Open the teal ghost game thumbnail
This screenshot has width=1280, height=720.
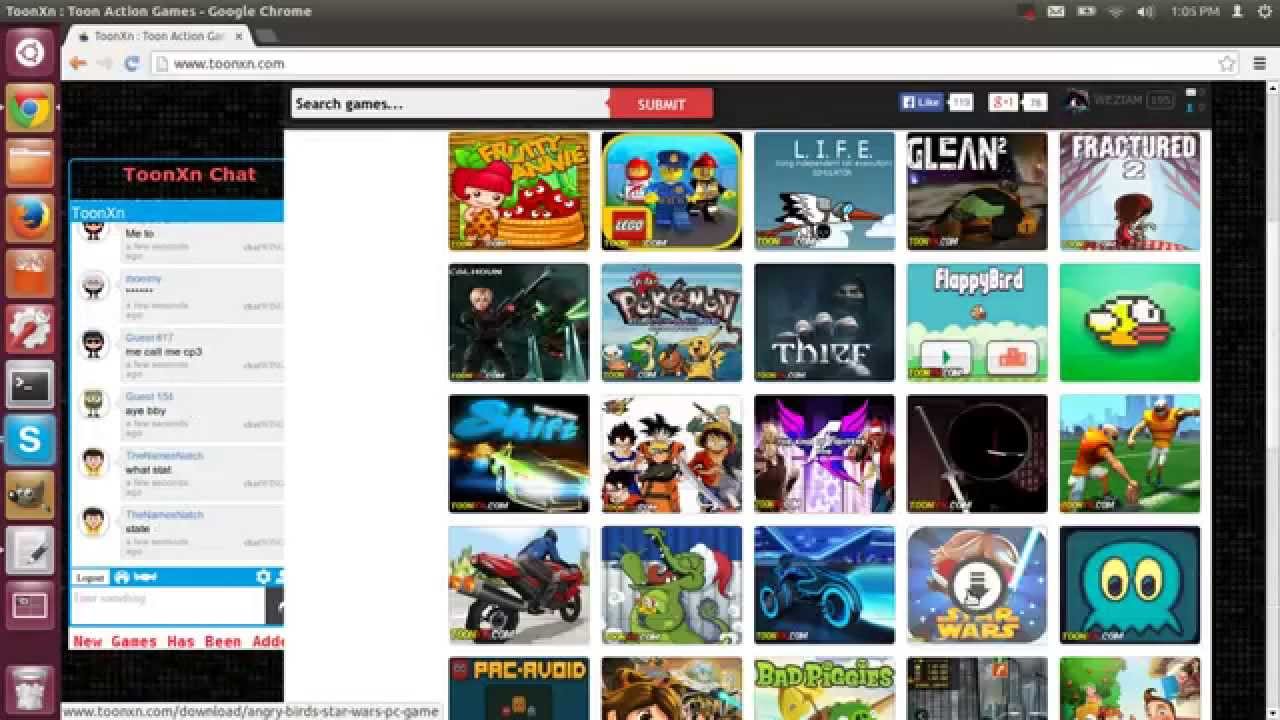coord(1130,585)
